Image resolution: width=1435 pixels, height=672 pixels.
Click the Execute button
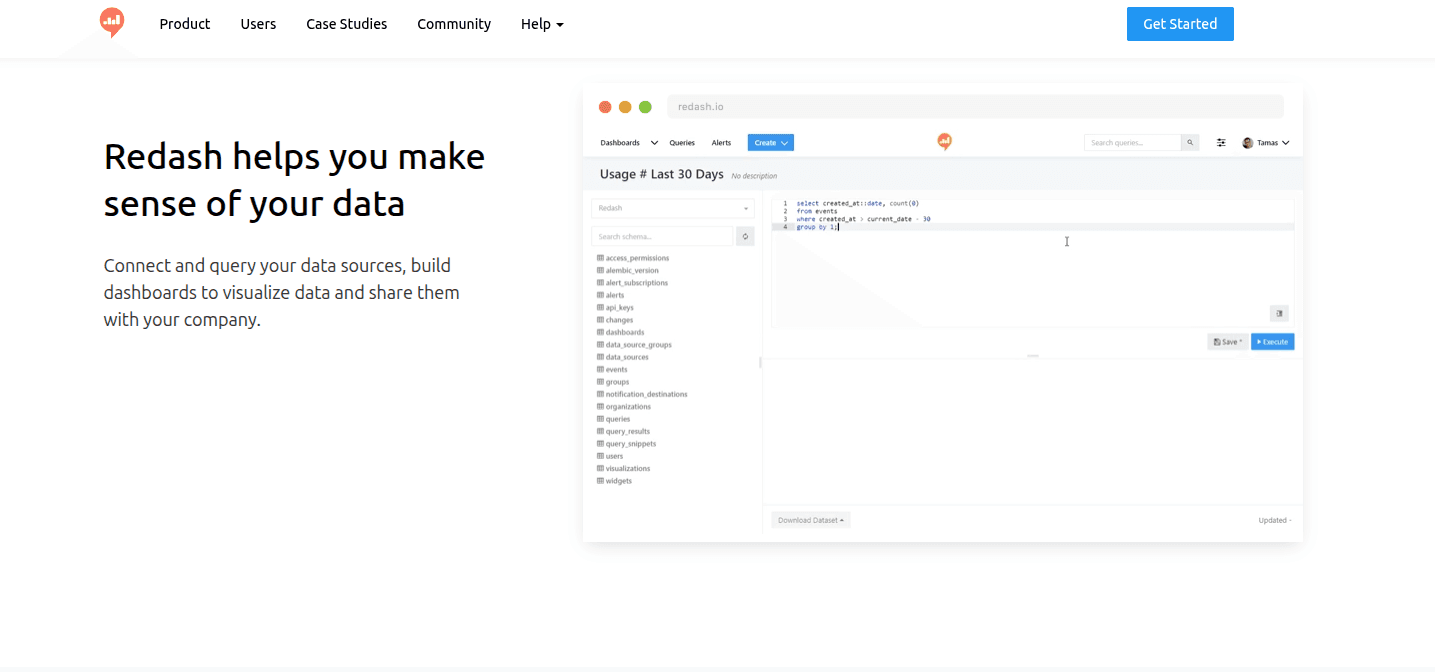click(x=1273, y=342)
